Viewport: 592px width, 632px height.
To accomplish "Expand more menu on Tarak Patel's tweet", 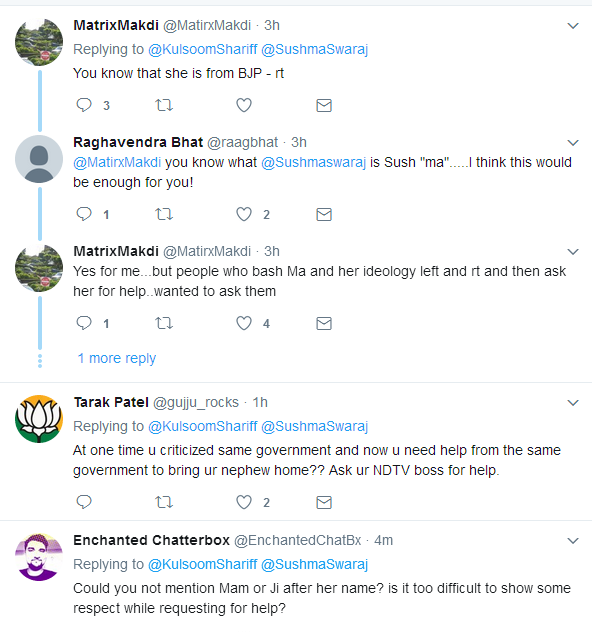I will (x=573, y=403).
